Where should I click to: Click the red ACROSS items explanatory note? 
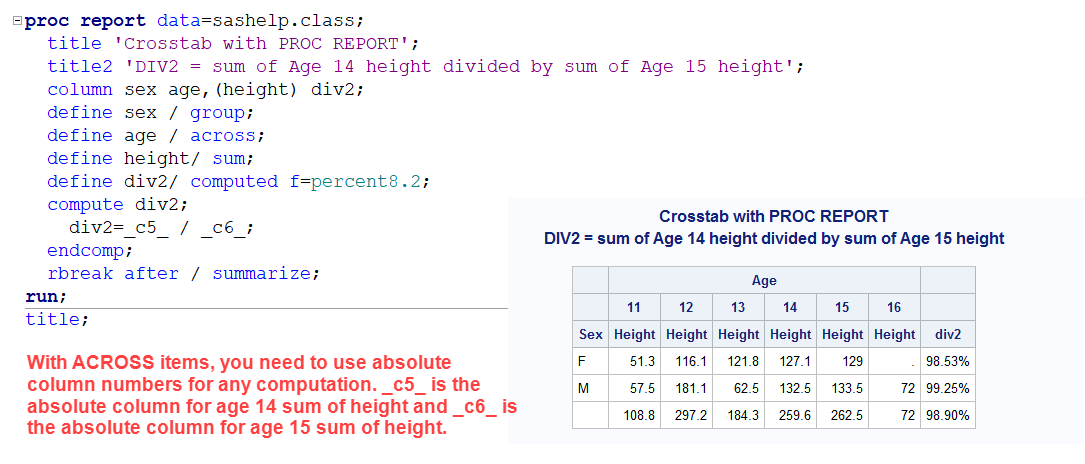[270, 395]
